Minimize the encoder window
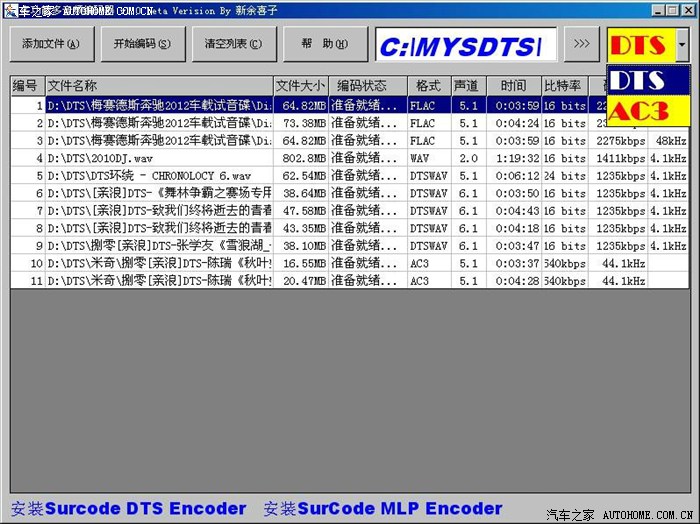 [x=658, y=10]
